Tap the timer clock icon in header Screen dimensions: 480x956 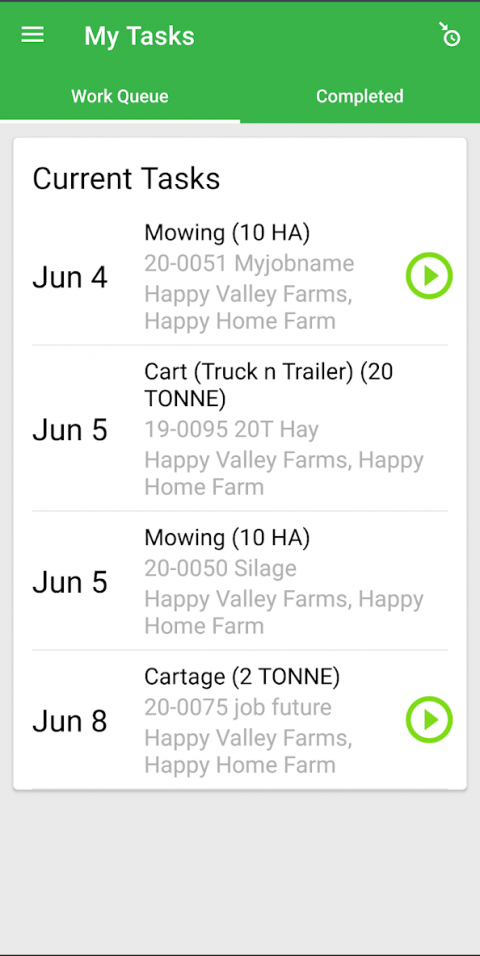450,35
